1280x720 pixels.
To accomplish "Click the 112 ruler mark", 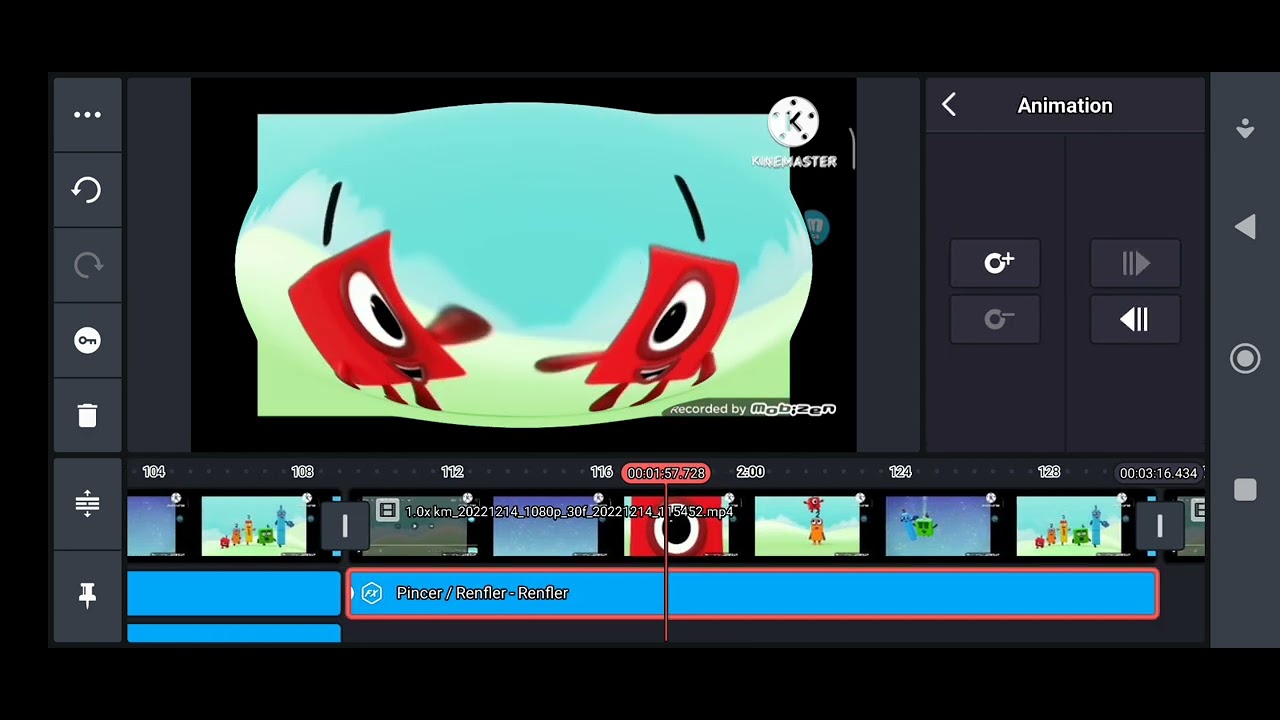I will tap(452, 472).
